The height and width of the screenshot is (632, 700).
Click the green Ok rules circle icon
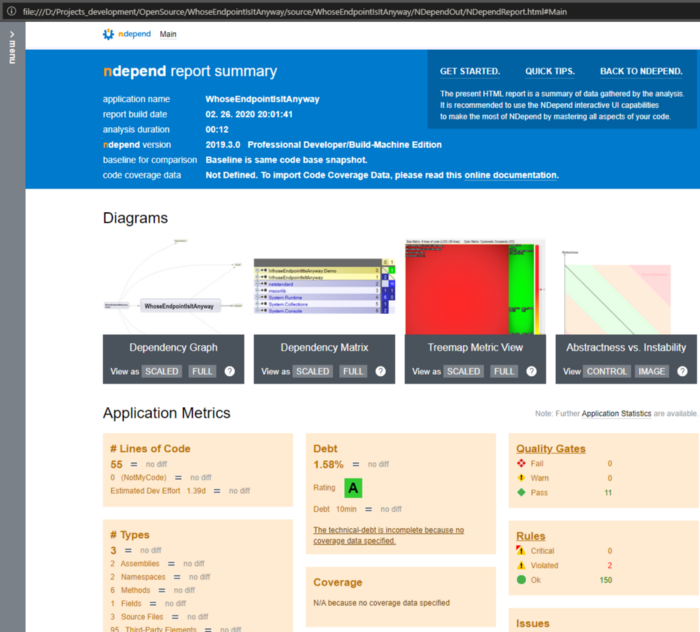point(521,580)
